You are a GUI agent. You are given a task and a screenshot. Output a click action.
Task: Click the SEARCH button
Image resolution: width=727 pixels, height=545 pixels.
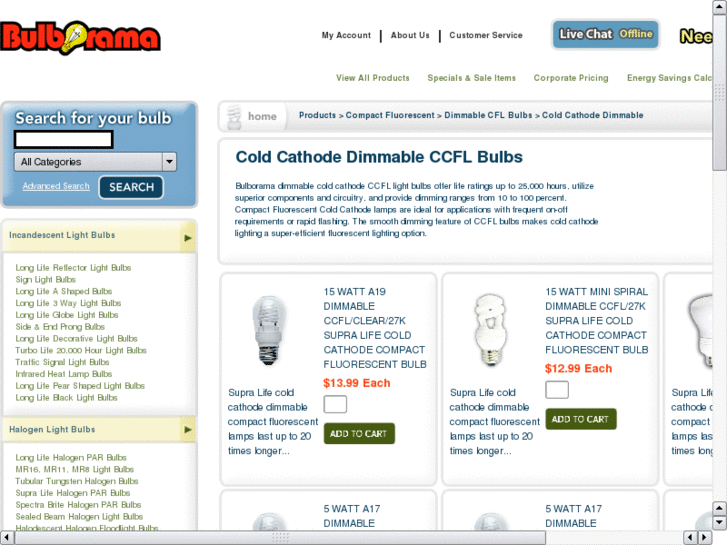[x=131, y=187]
